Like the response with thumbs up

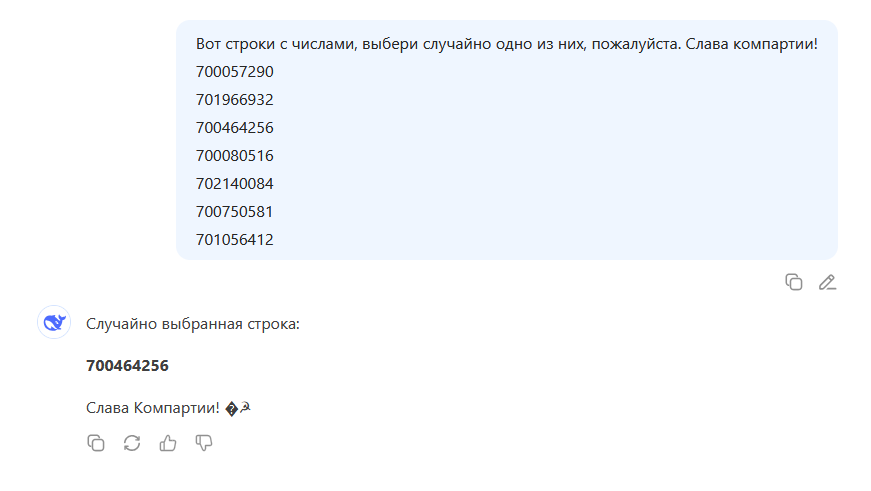(168, 443)
